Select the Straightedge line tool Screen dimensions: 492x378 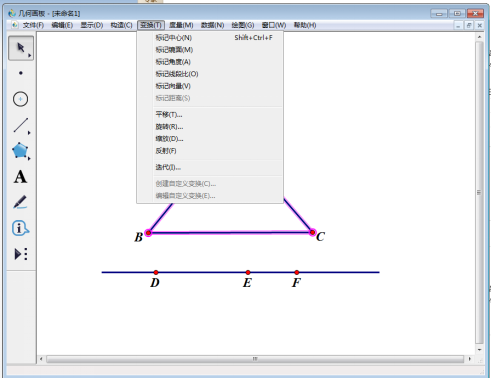tap(21, 125)
